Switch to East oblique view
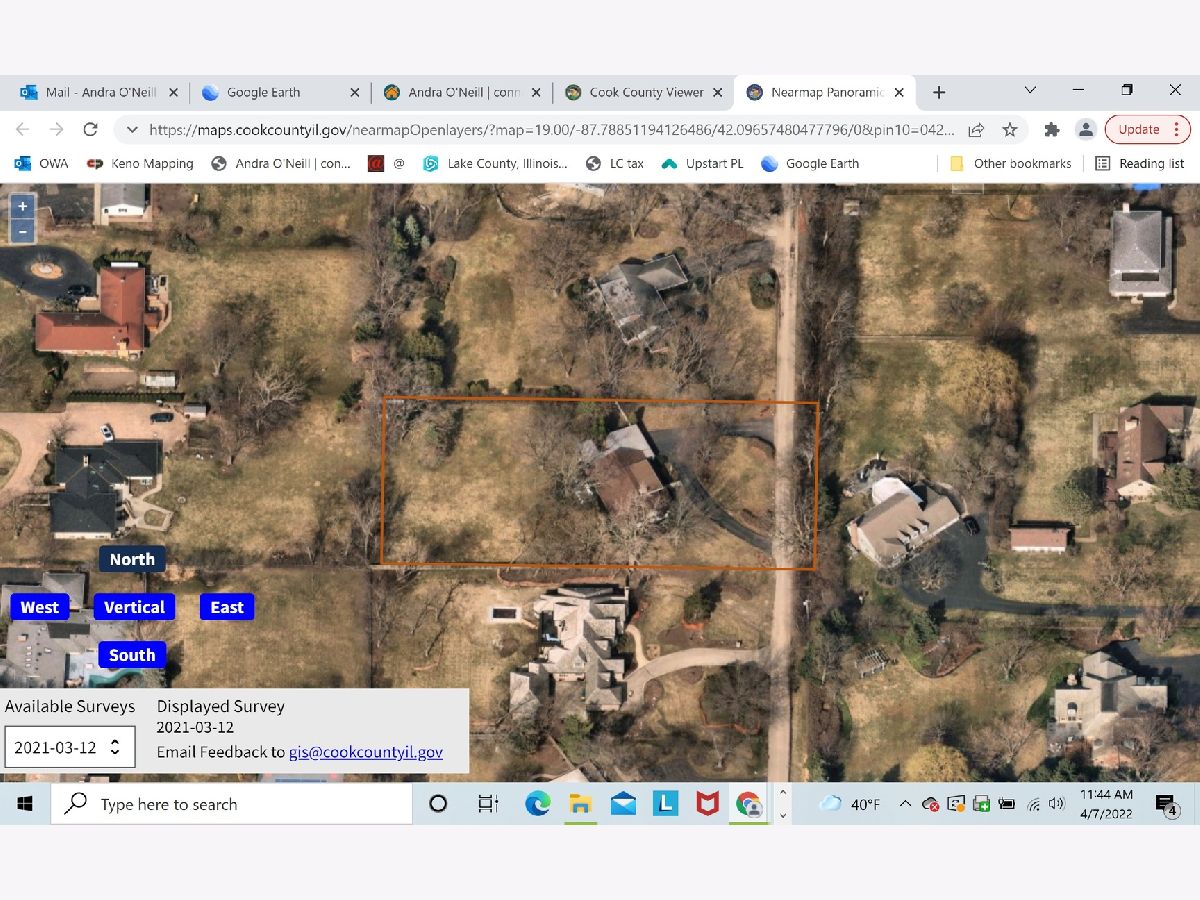 tap(227, 607)
